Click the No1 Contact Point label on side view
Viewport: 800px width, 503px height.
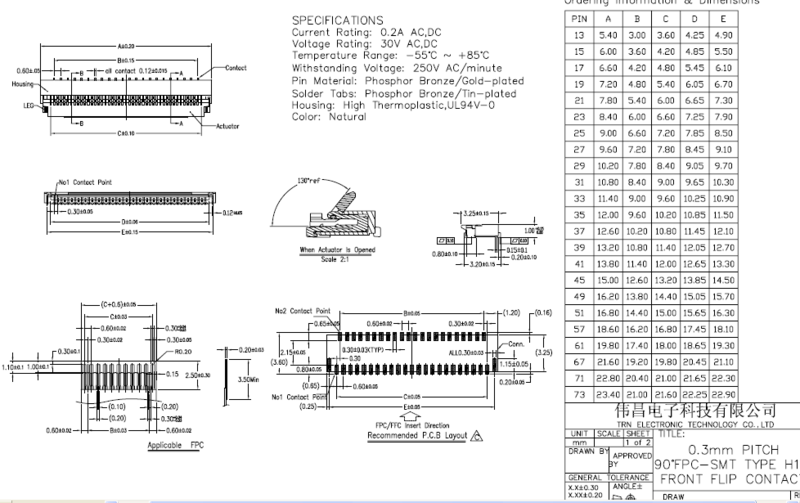point(85,182)
